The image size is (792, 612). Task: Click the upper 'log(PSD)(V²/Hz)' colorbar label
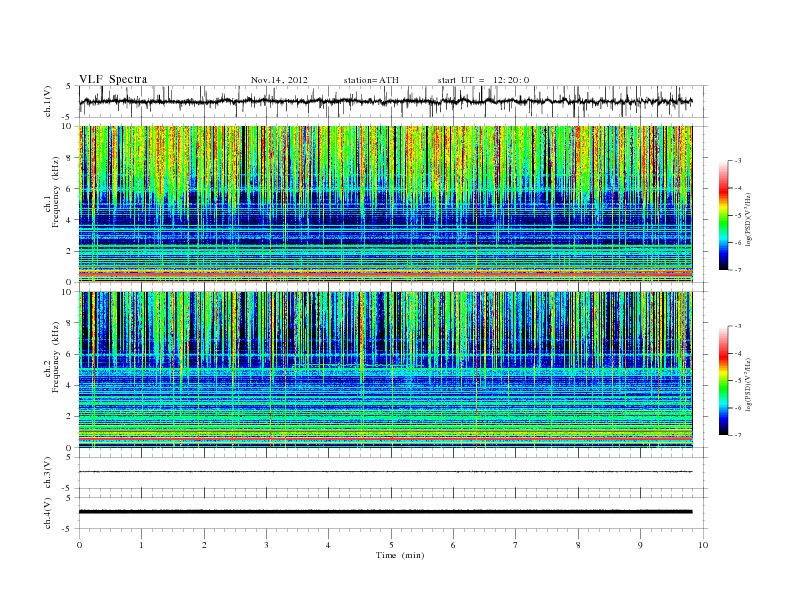(749, 219)
